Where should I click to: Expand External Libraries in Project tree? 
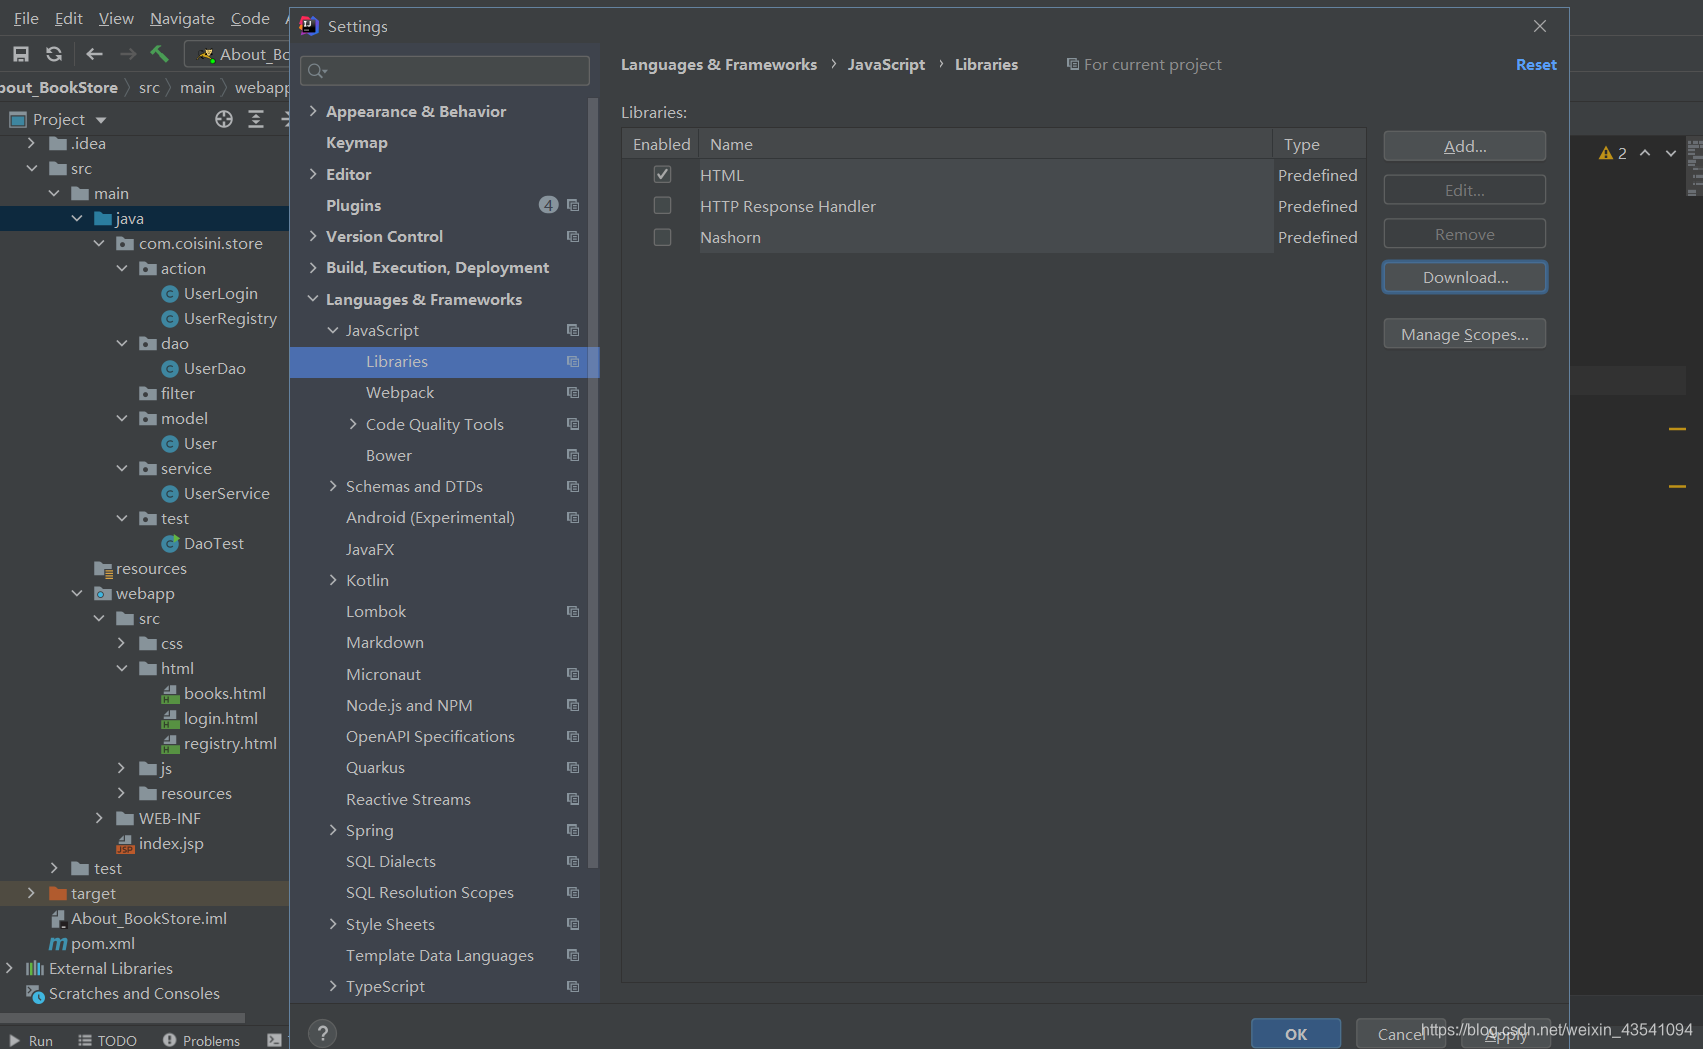[9, 968]
